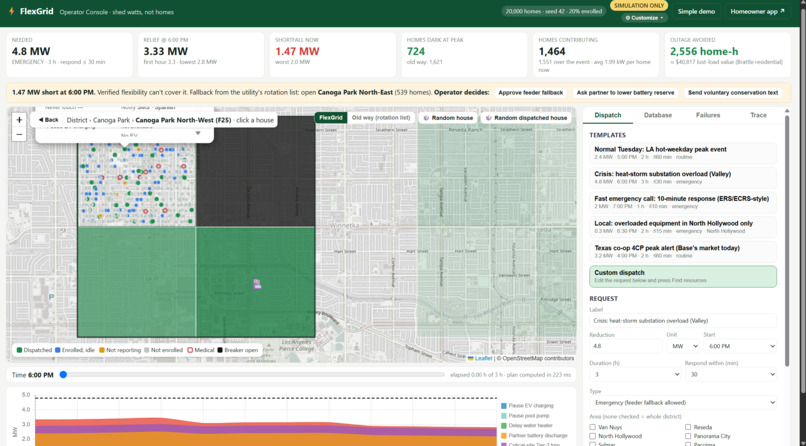Click the Leaflet attribution link
The height and width of the screenshot is (446, 806).
[x=483, y=359]
